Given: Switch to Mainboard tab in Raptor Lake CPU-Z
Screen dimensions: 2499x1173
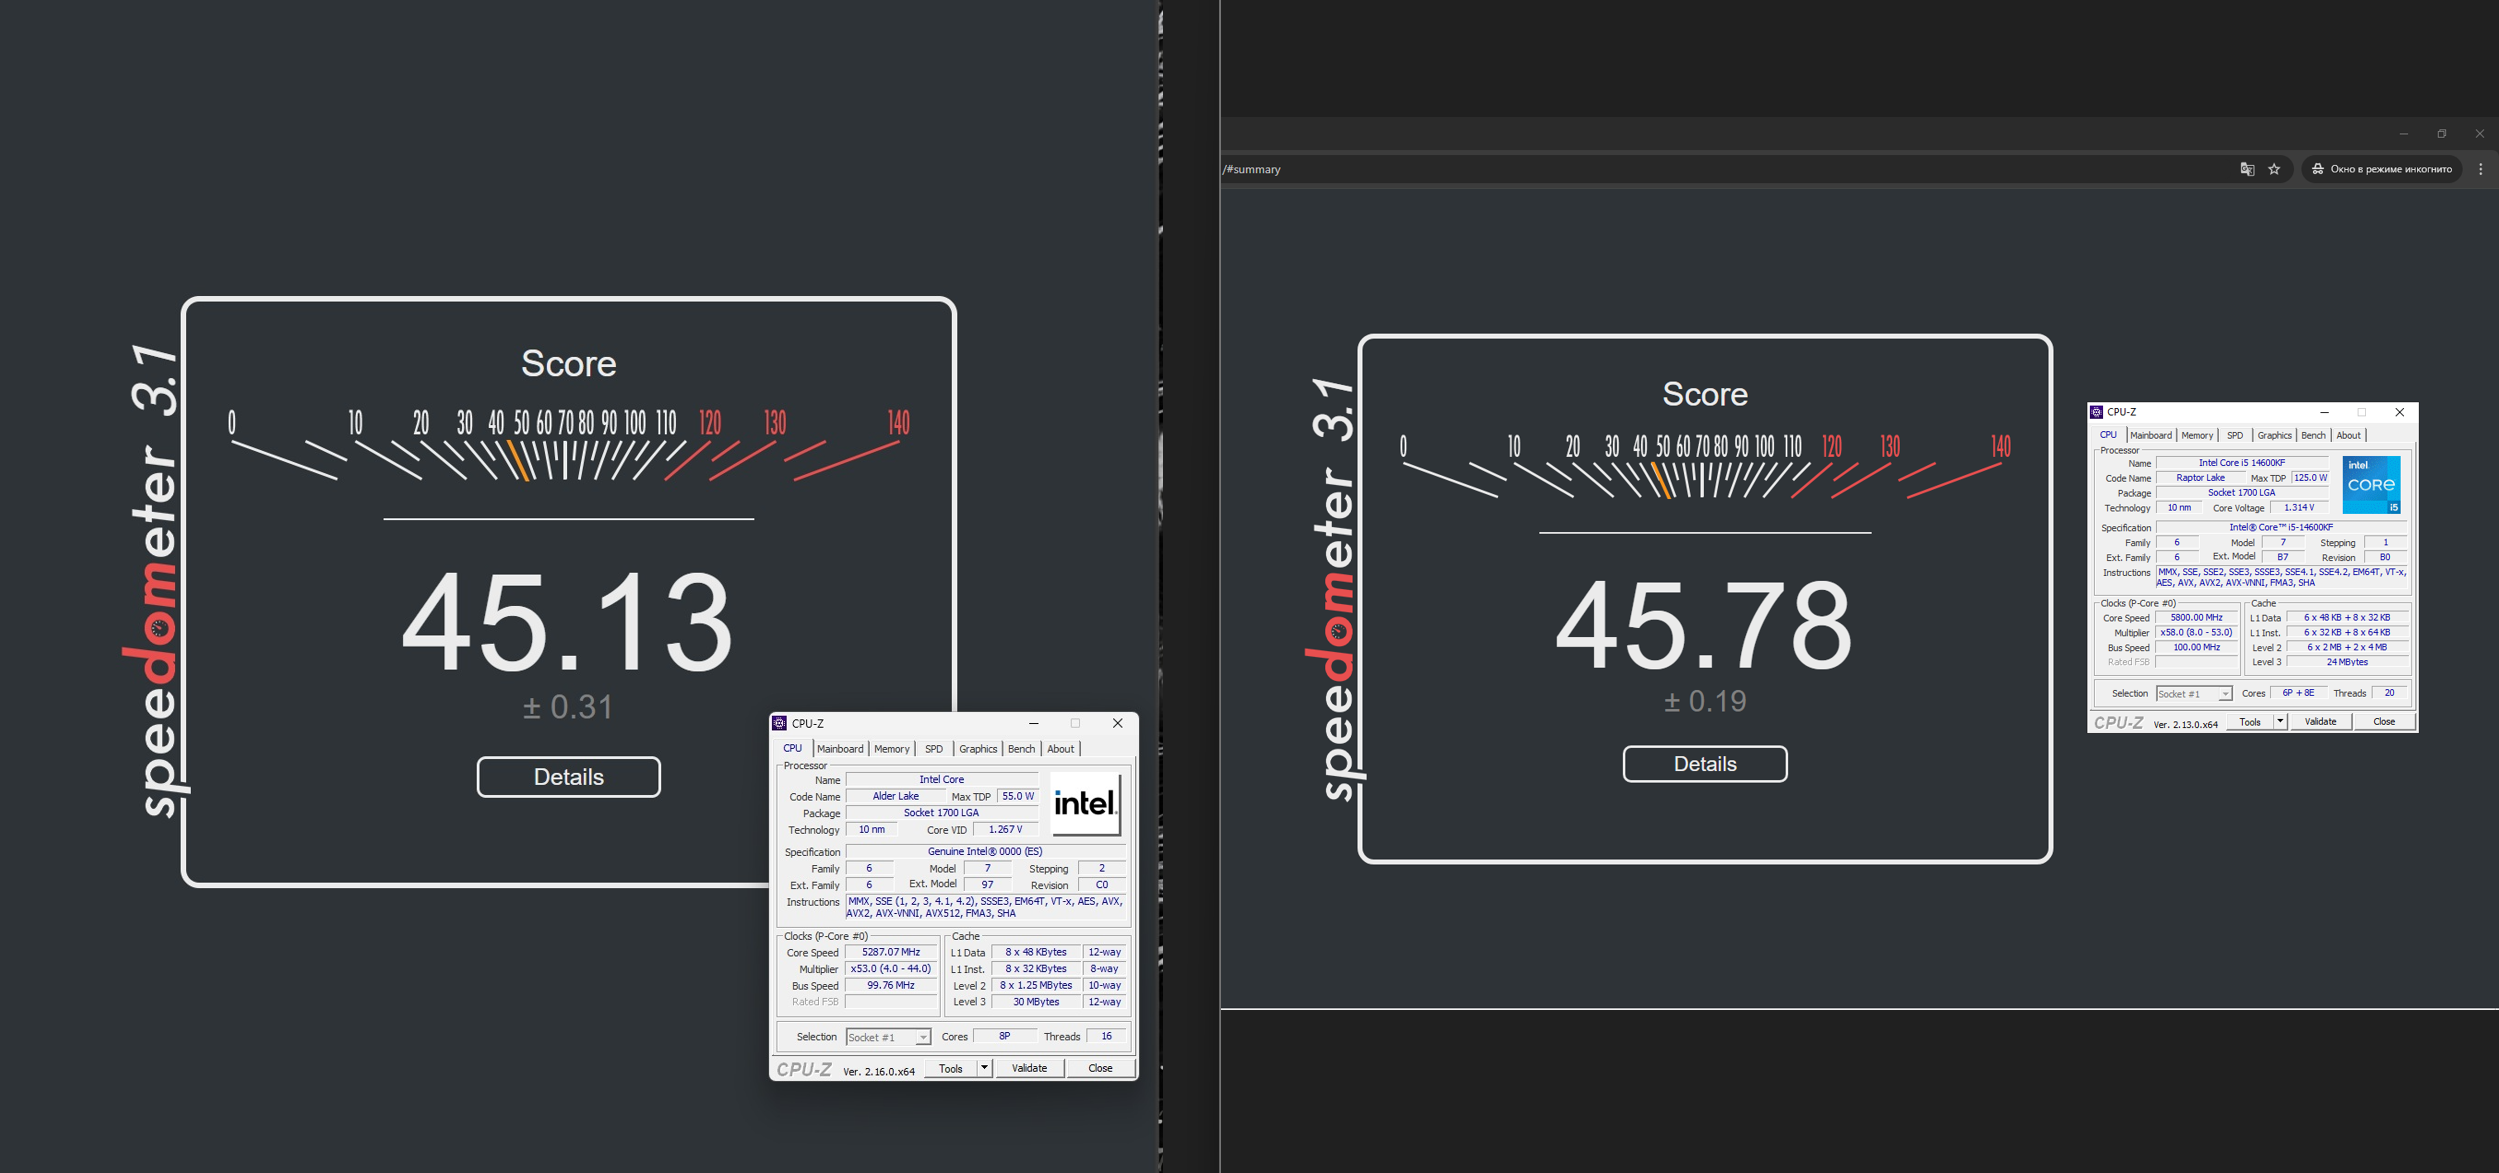Looking at the screenshot, I should click(2150, 436).
